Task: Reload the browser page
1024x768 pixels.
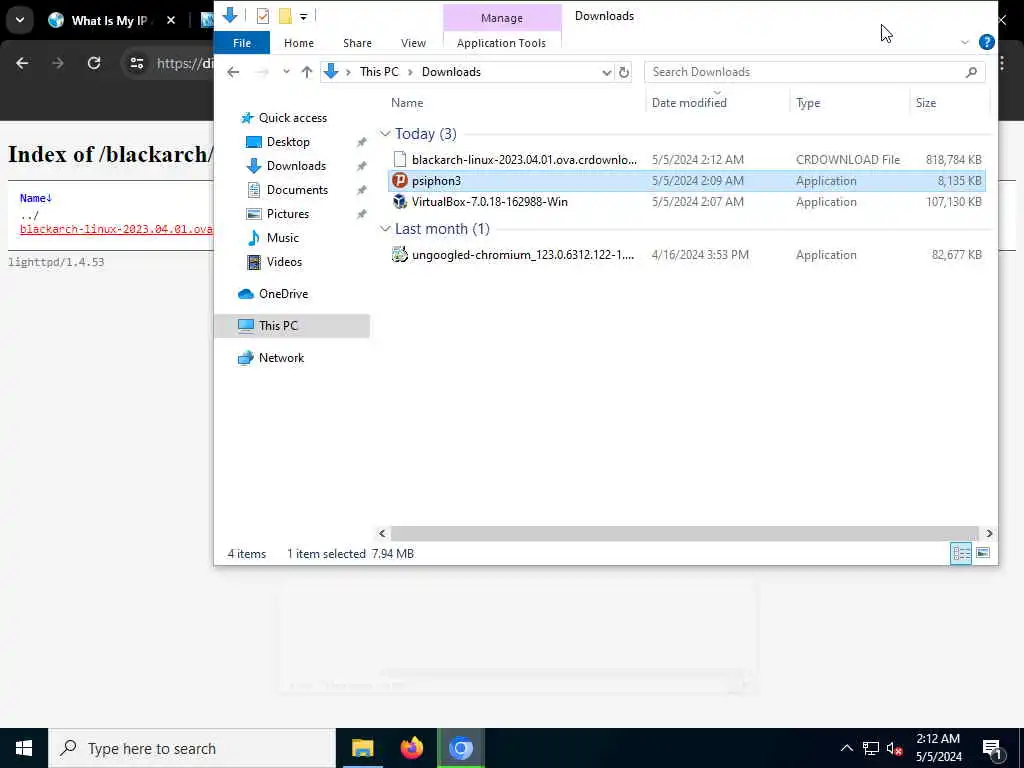Action: click(94, 63)
